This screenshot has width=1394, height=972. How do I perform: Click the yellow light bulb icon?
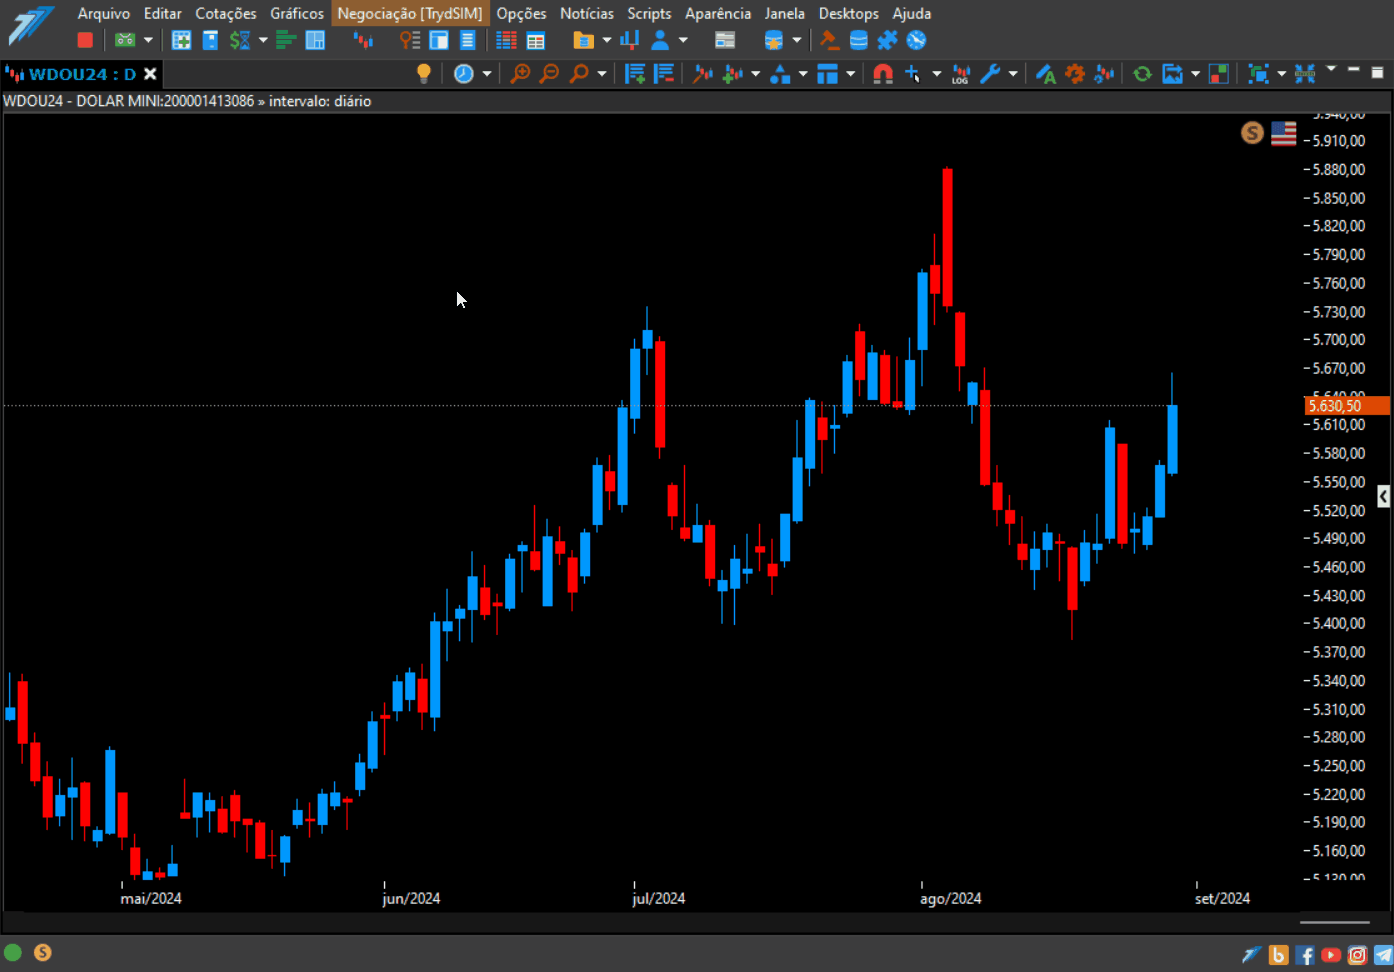[424, 73]
